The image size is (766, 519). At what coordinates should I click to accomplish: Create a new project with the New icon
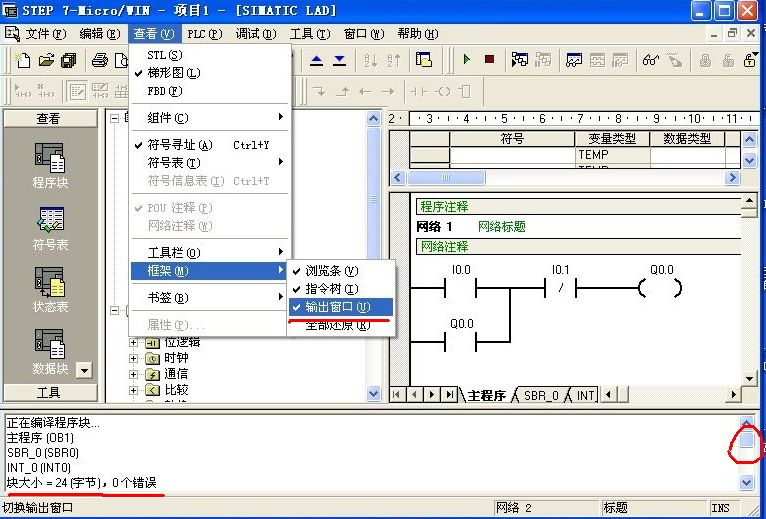(22, 61)
